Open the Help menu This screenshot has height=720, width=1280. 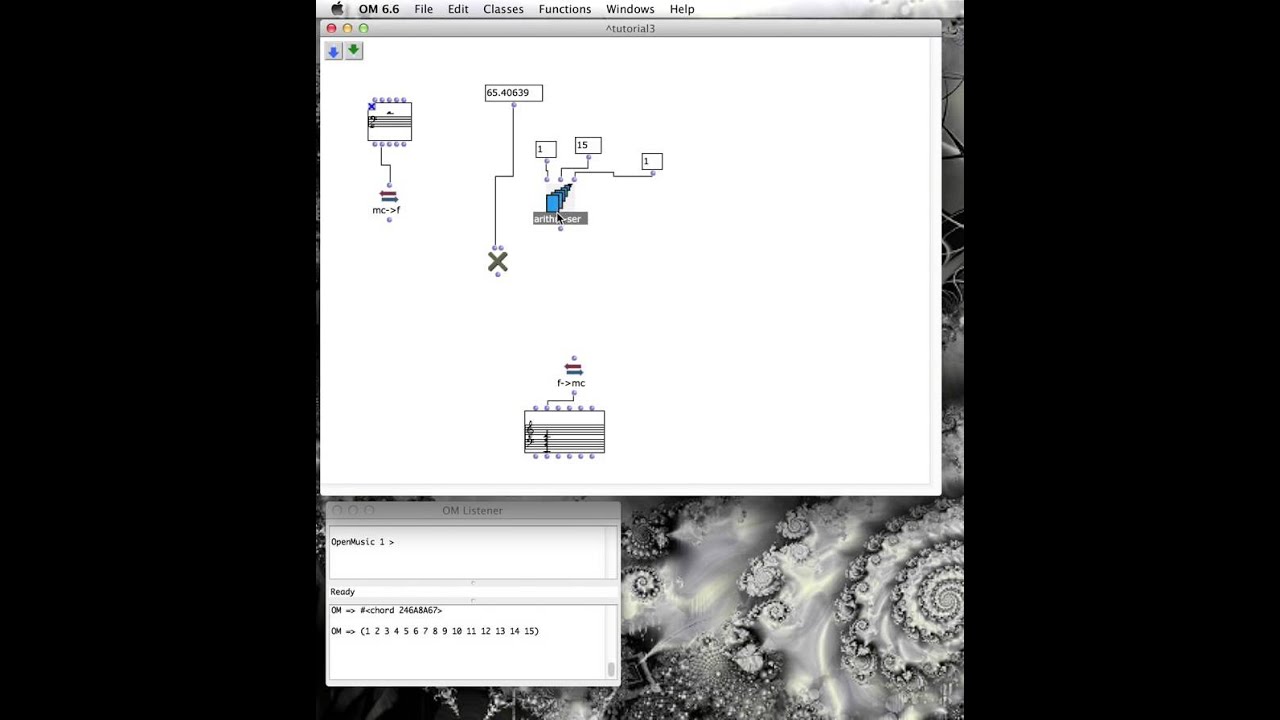682,9
